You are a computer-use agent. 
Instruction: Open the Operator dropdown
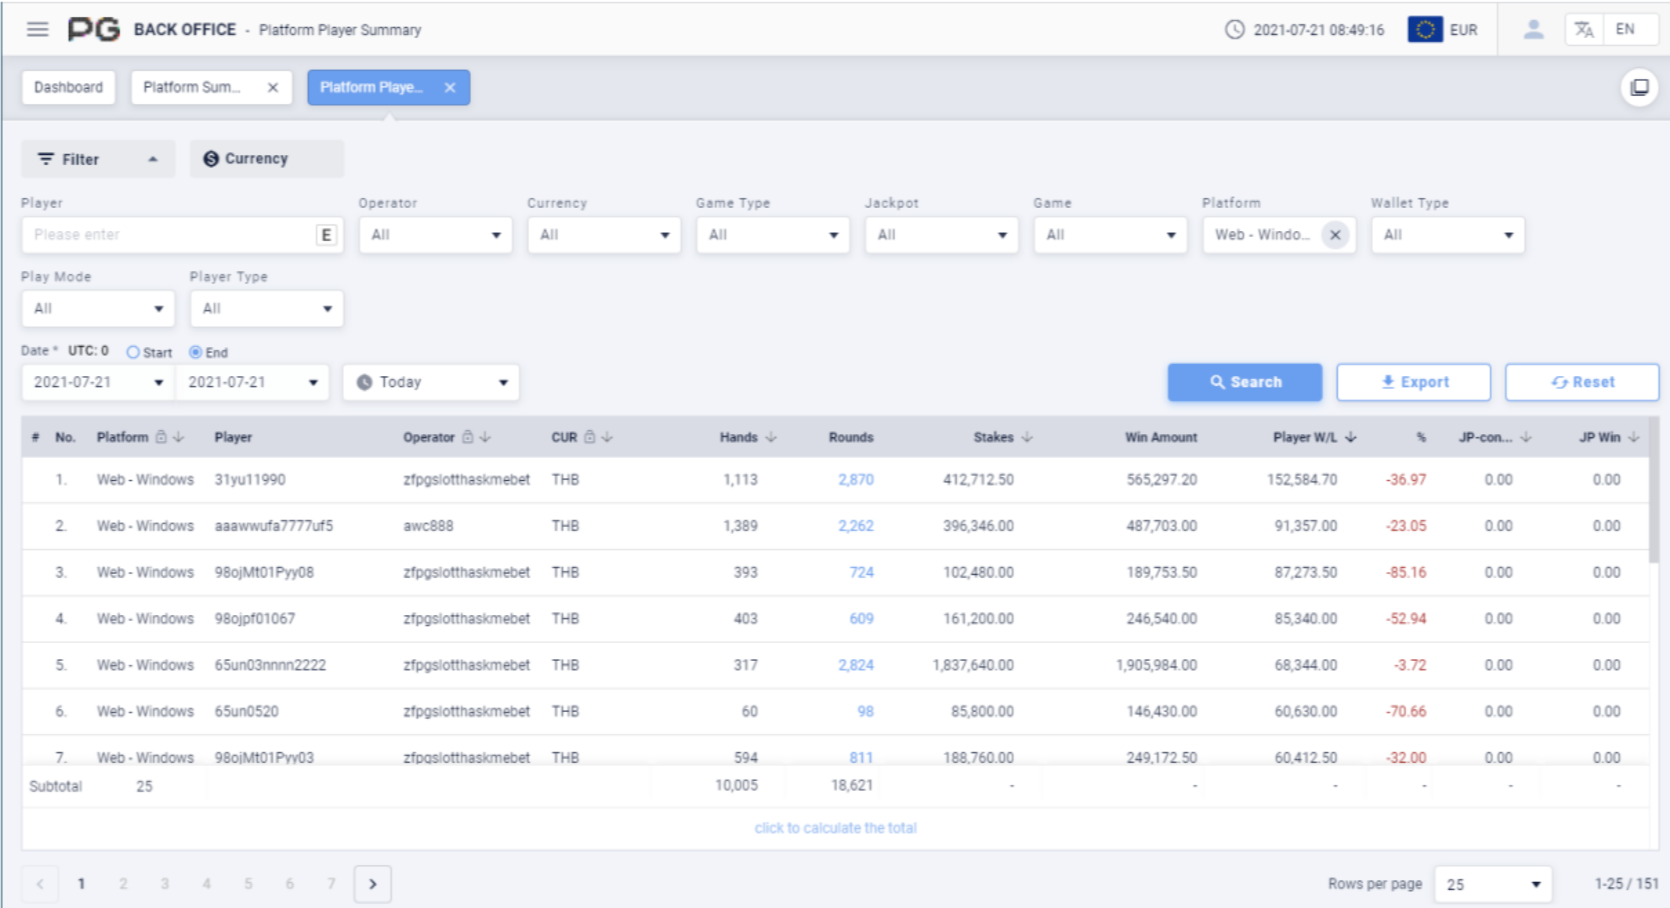coord(435,235)
